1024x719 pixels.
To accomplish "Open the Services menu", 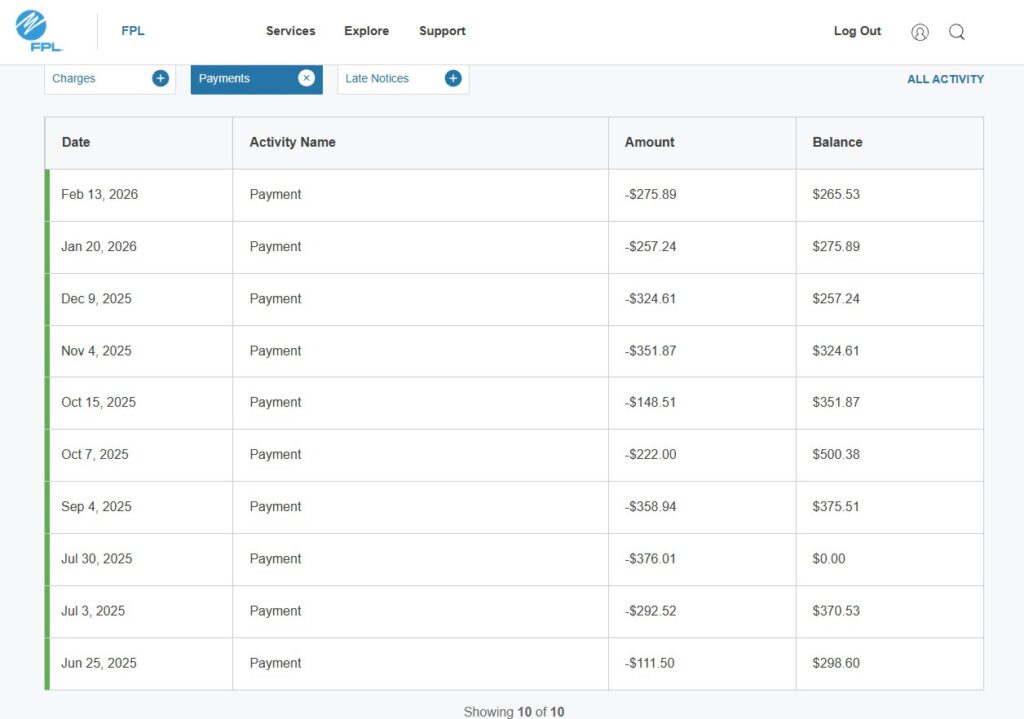I will point(290,31).
